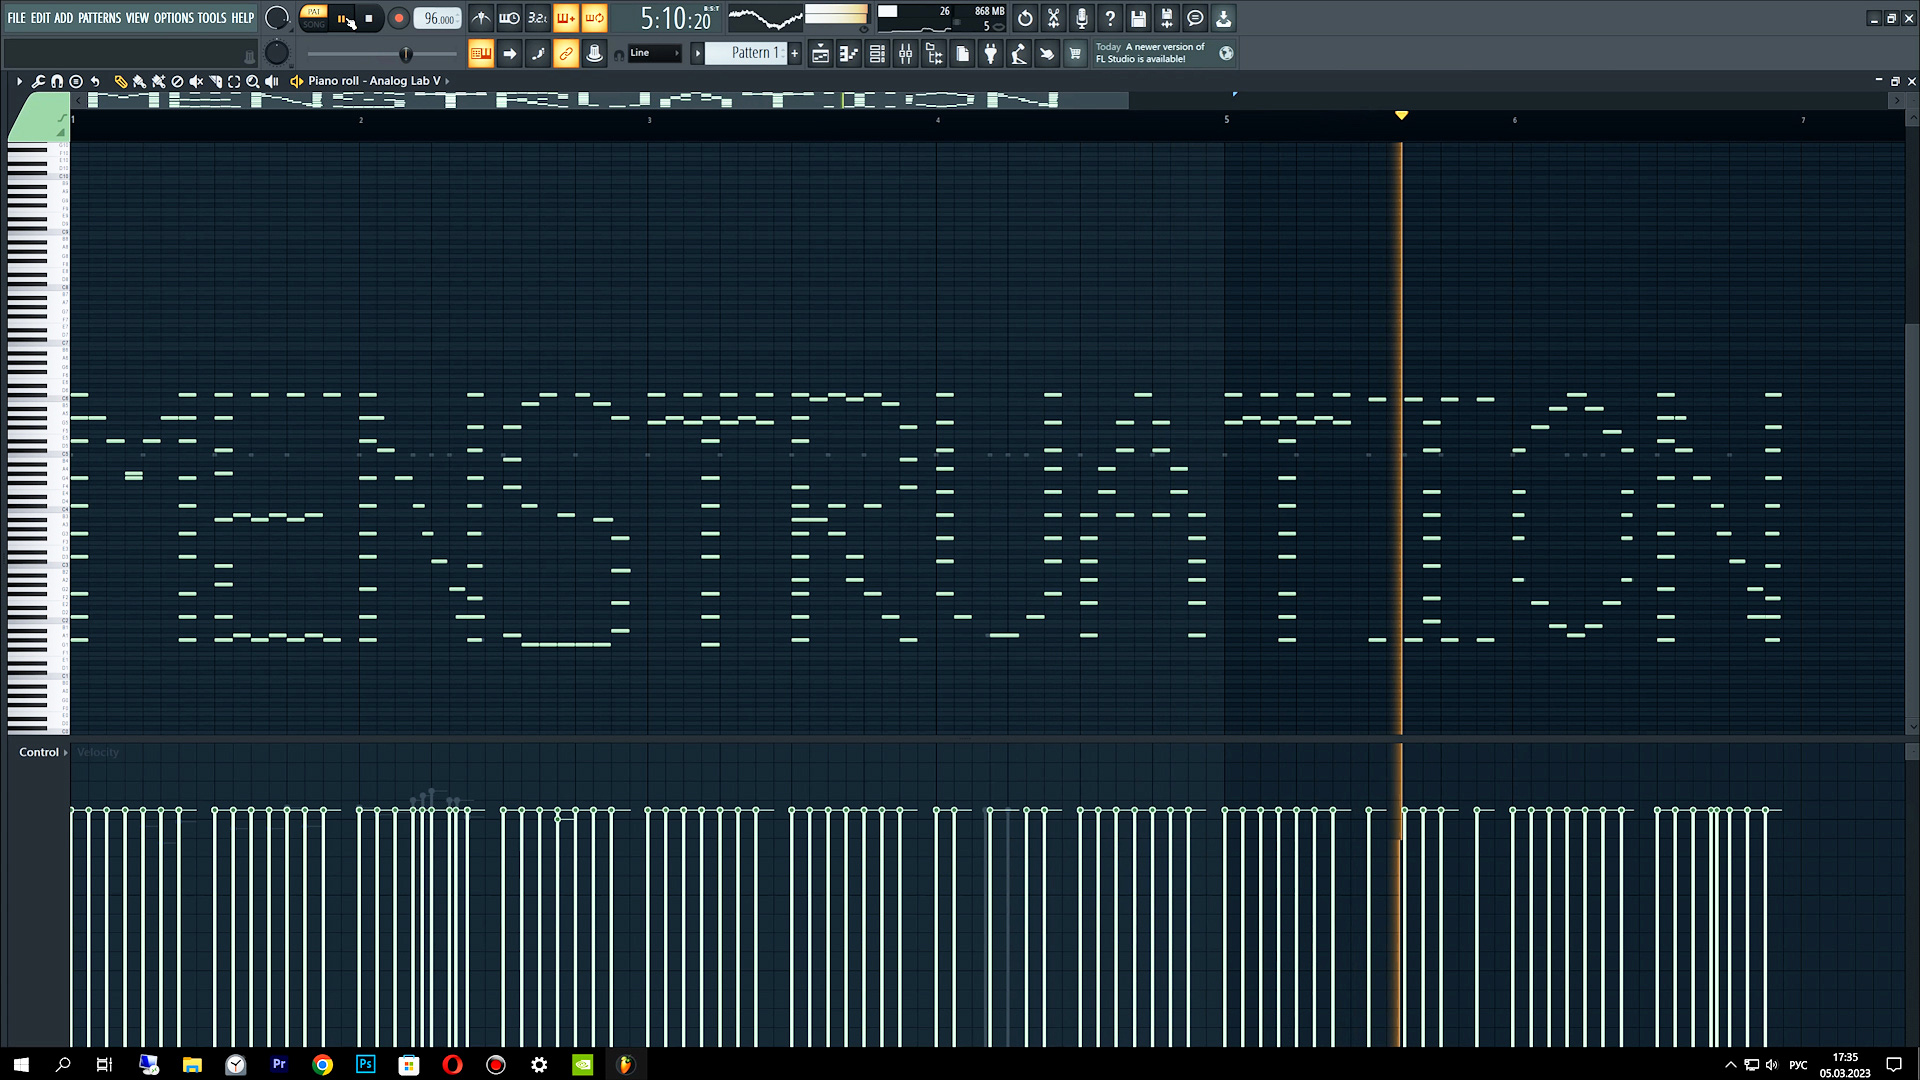Select the piano roll mute tool
The width and height of the screenshot is (1920, 1080).
(x=196, y=81)
